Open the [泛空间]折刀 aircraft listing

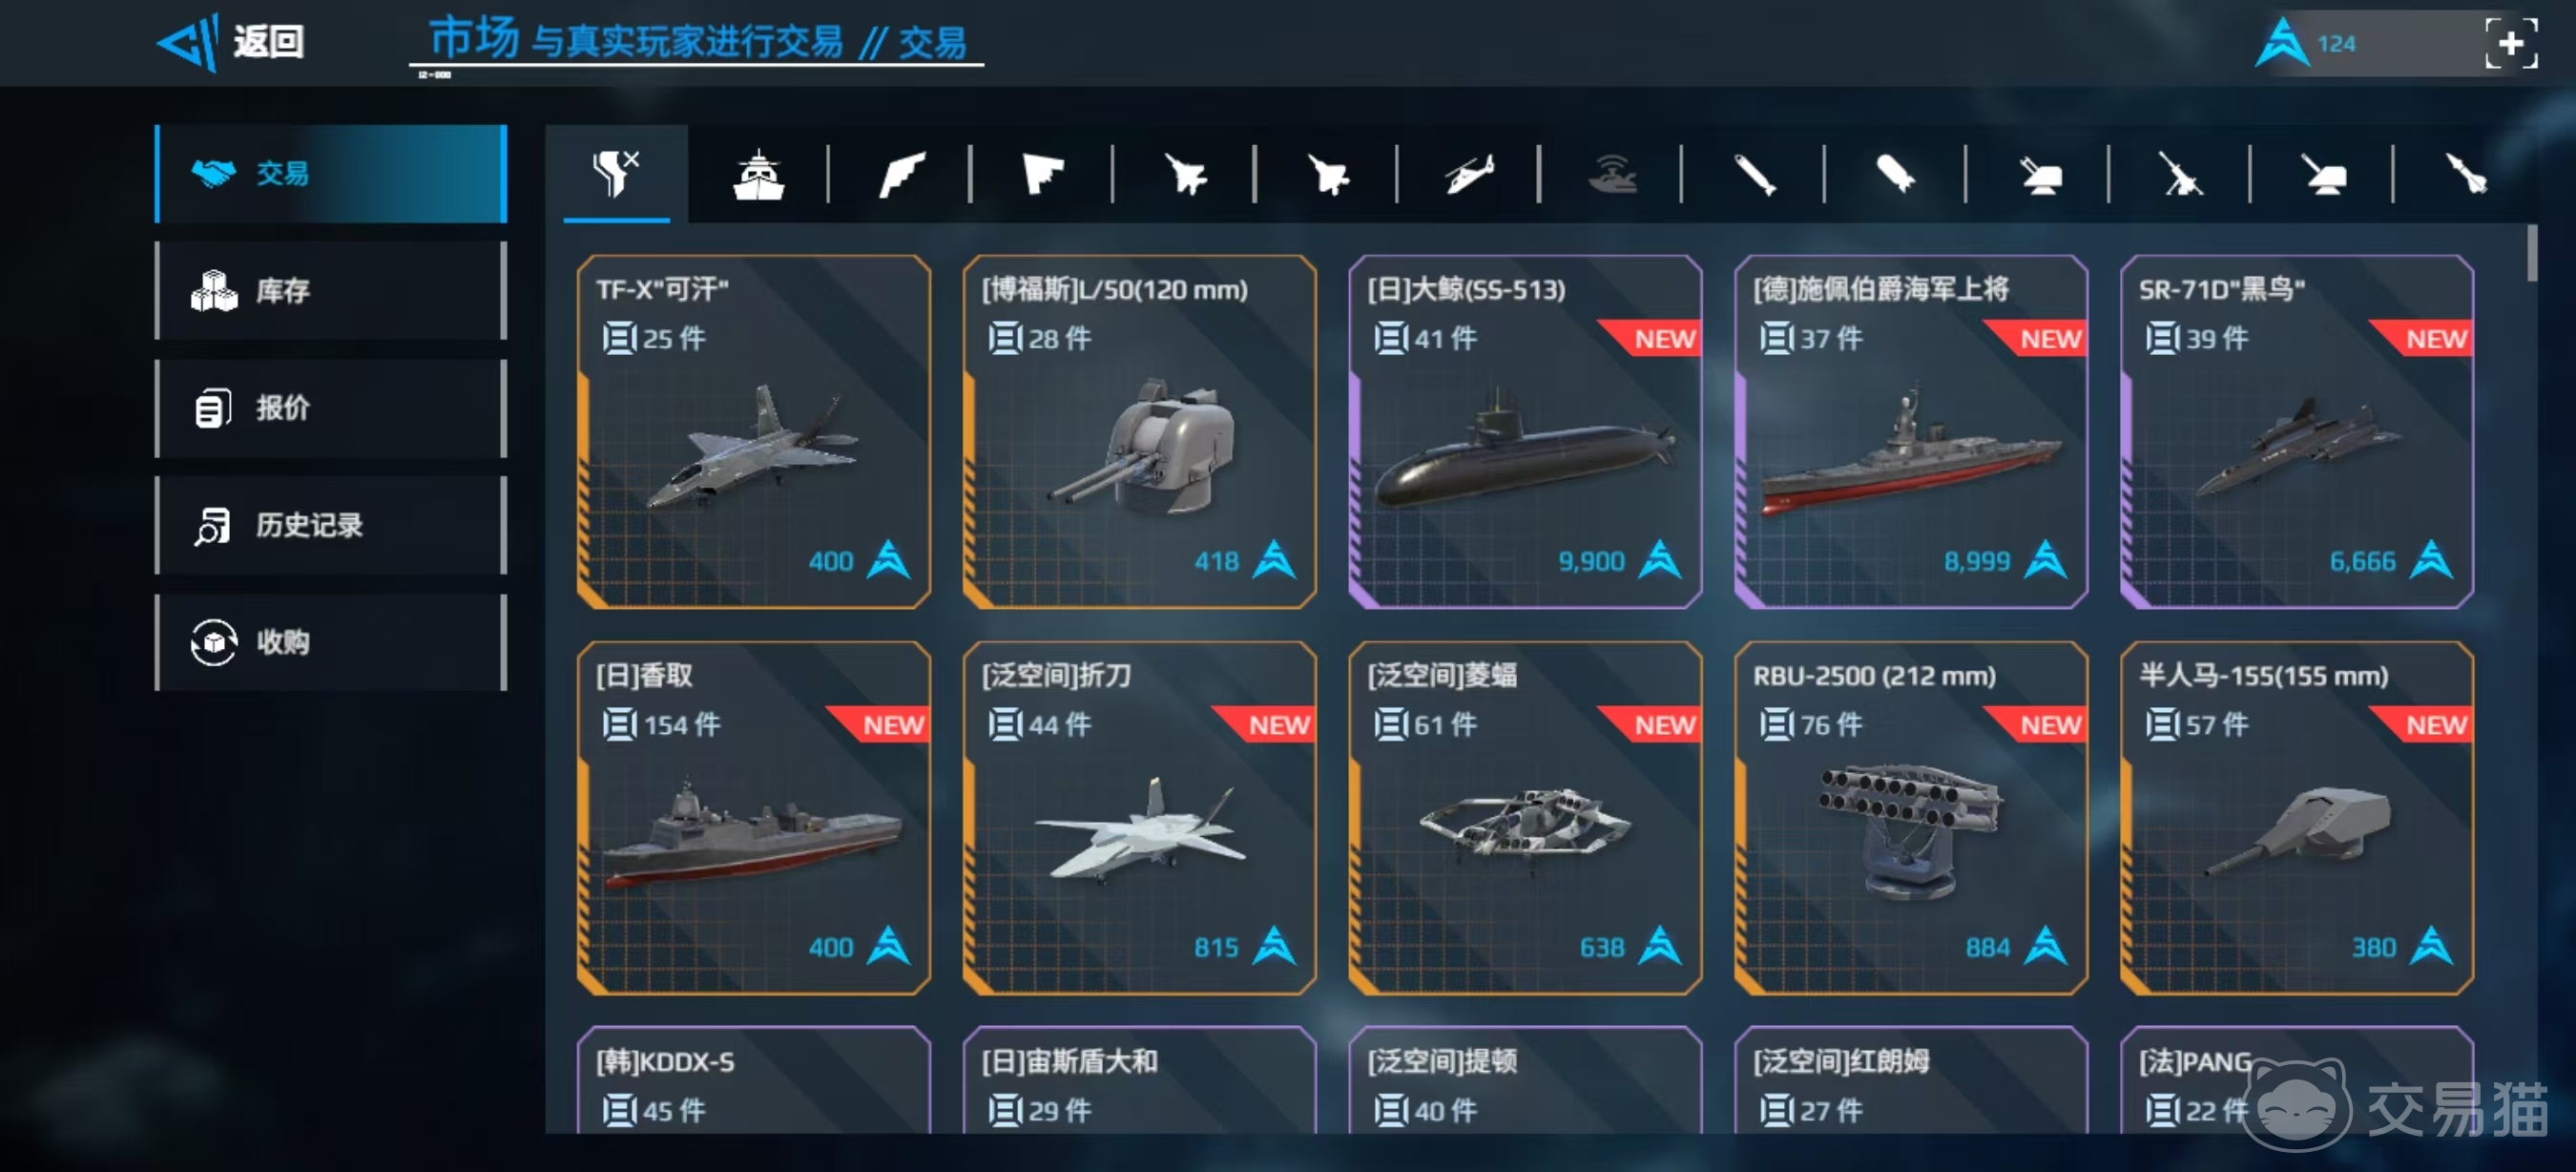(1139, 817)
